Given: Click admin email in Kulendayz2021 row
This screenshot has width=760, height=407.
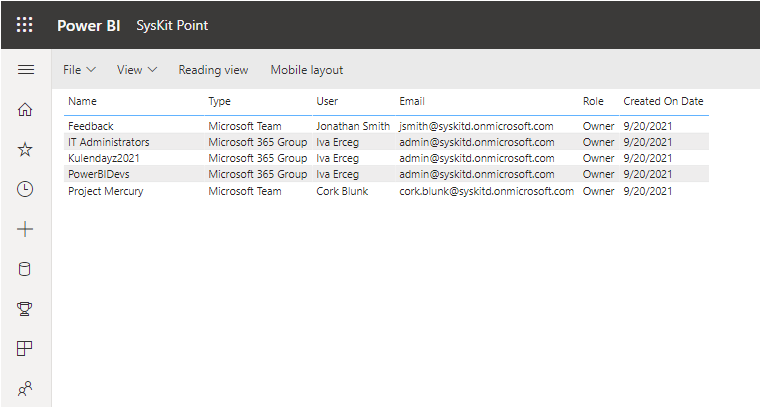Looking at the screenshot, I should [x=477, y=158].
